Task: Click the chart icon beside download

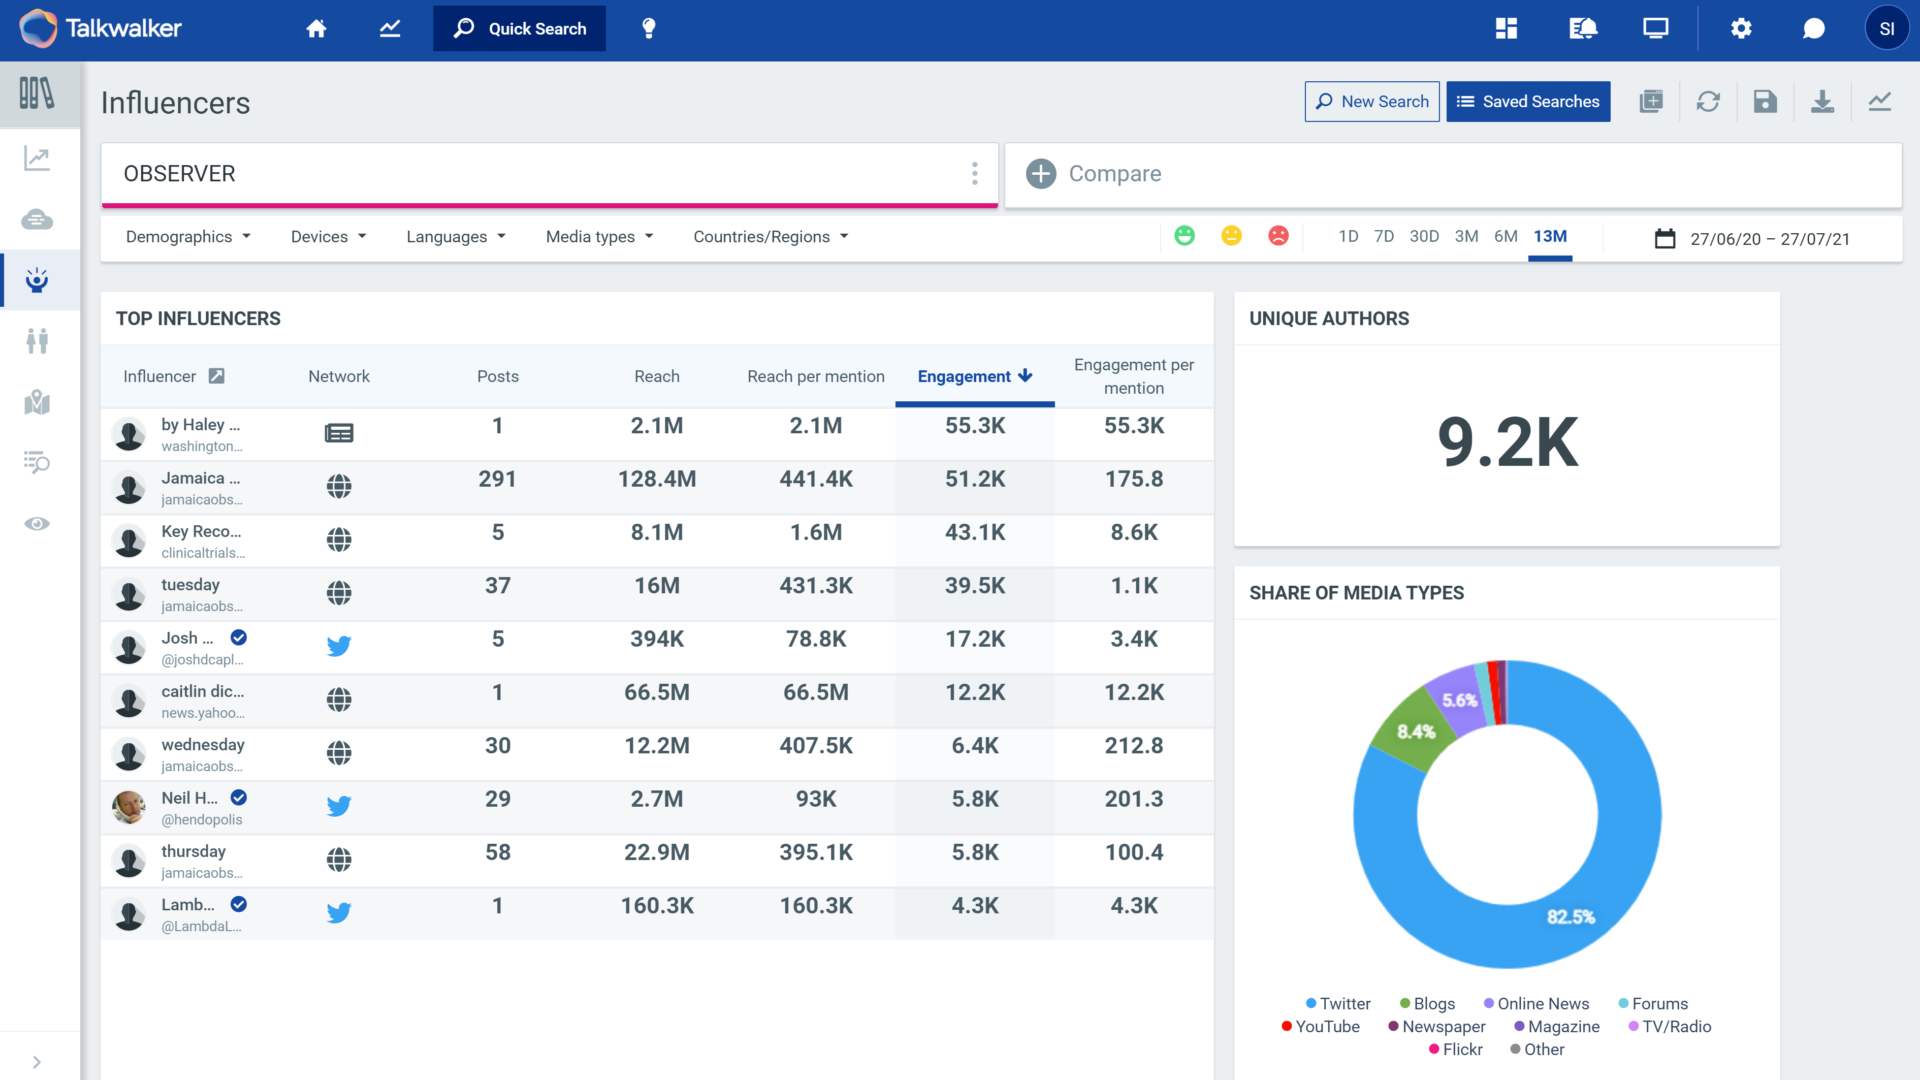Action: pos(1880,101)
